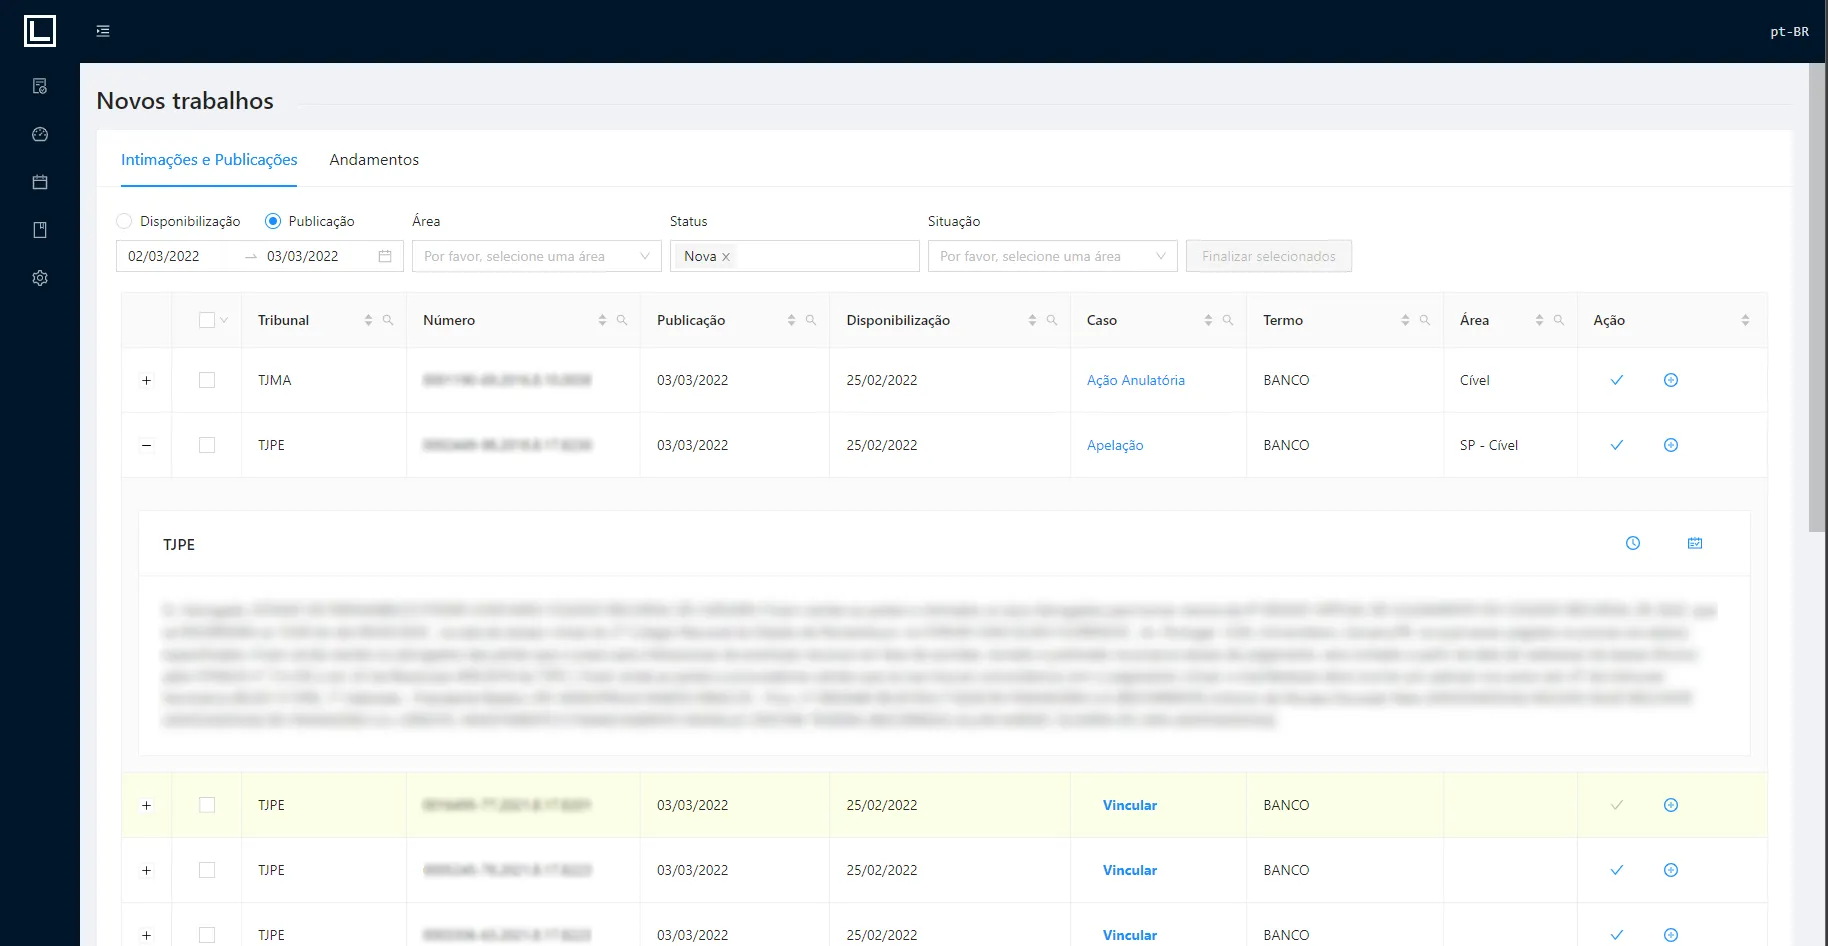
Task: Check the select-all checkbox in table header
Action: click(207, 320)
